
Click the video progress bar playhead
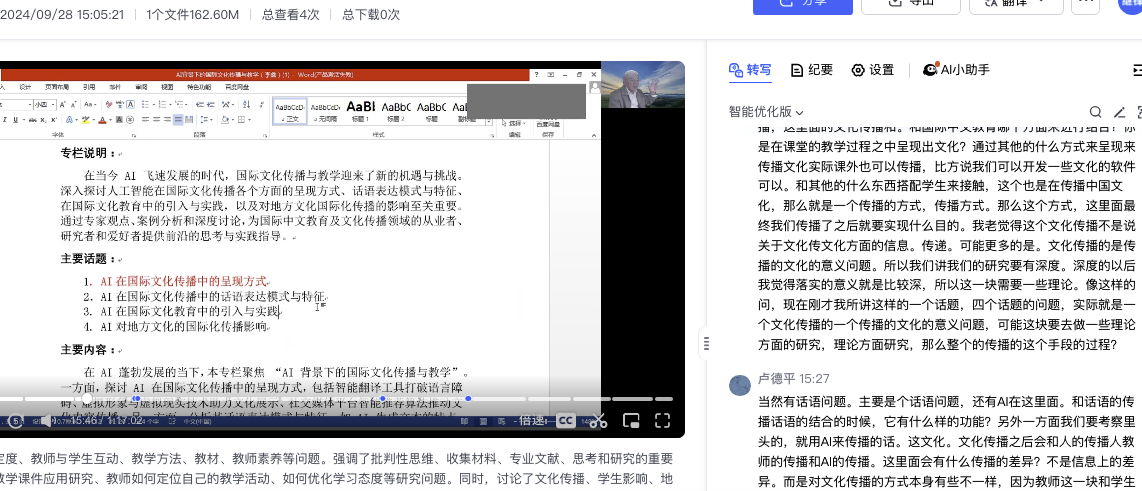pos(88,400)
